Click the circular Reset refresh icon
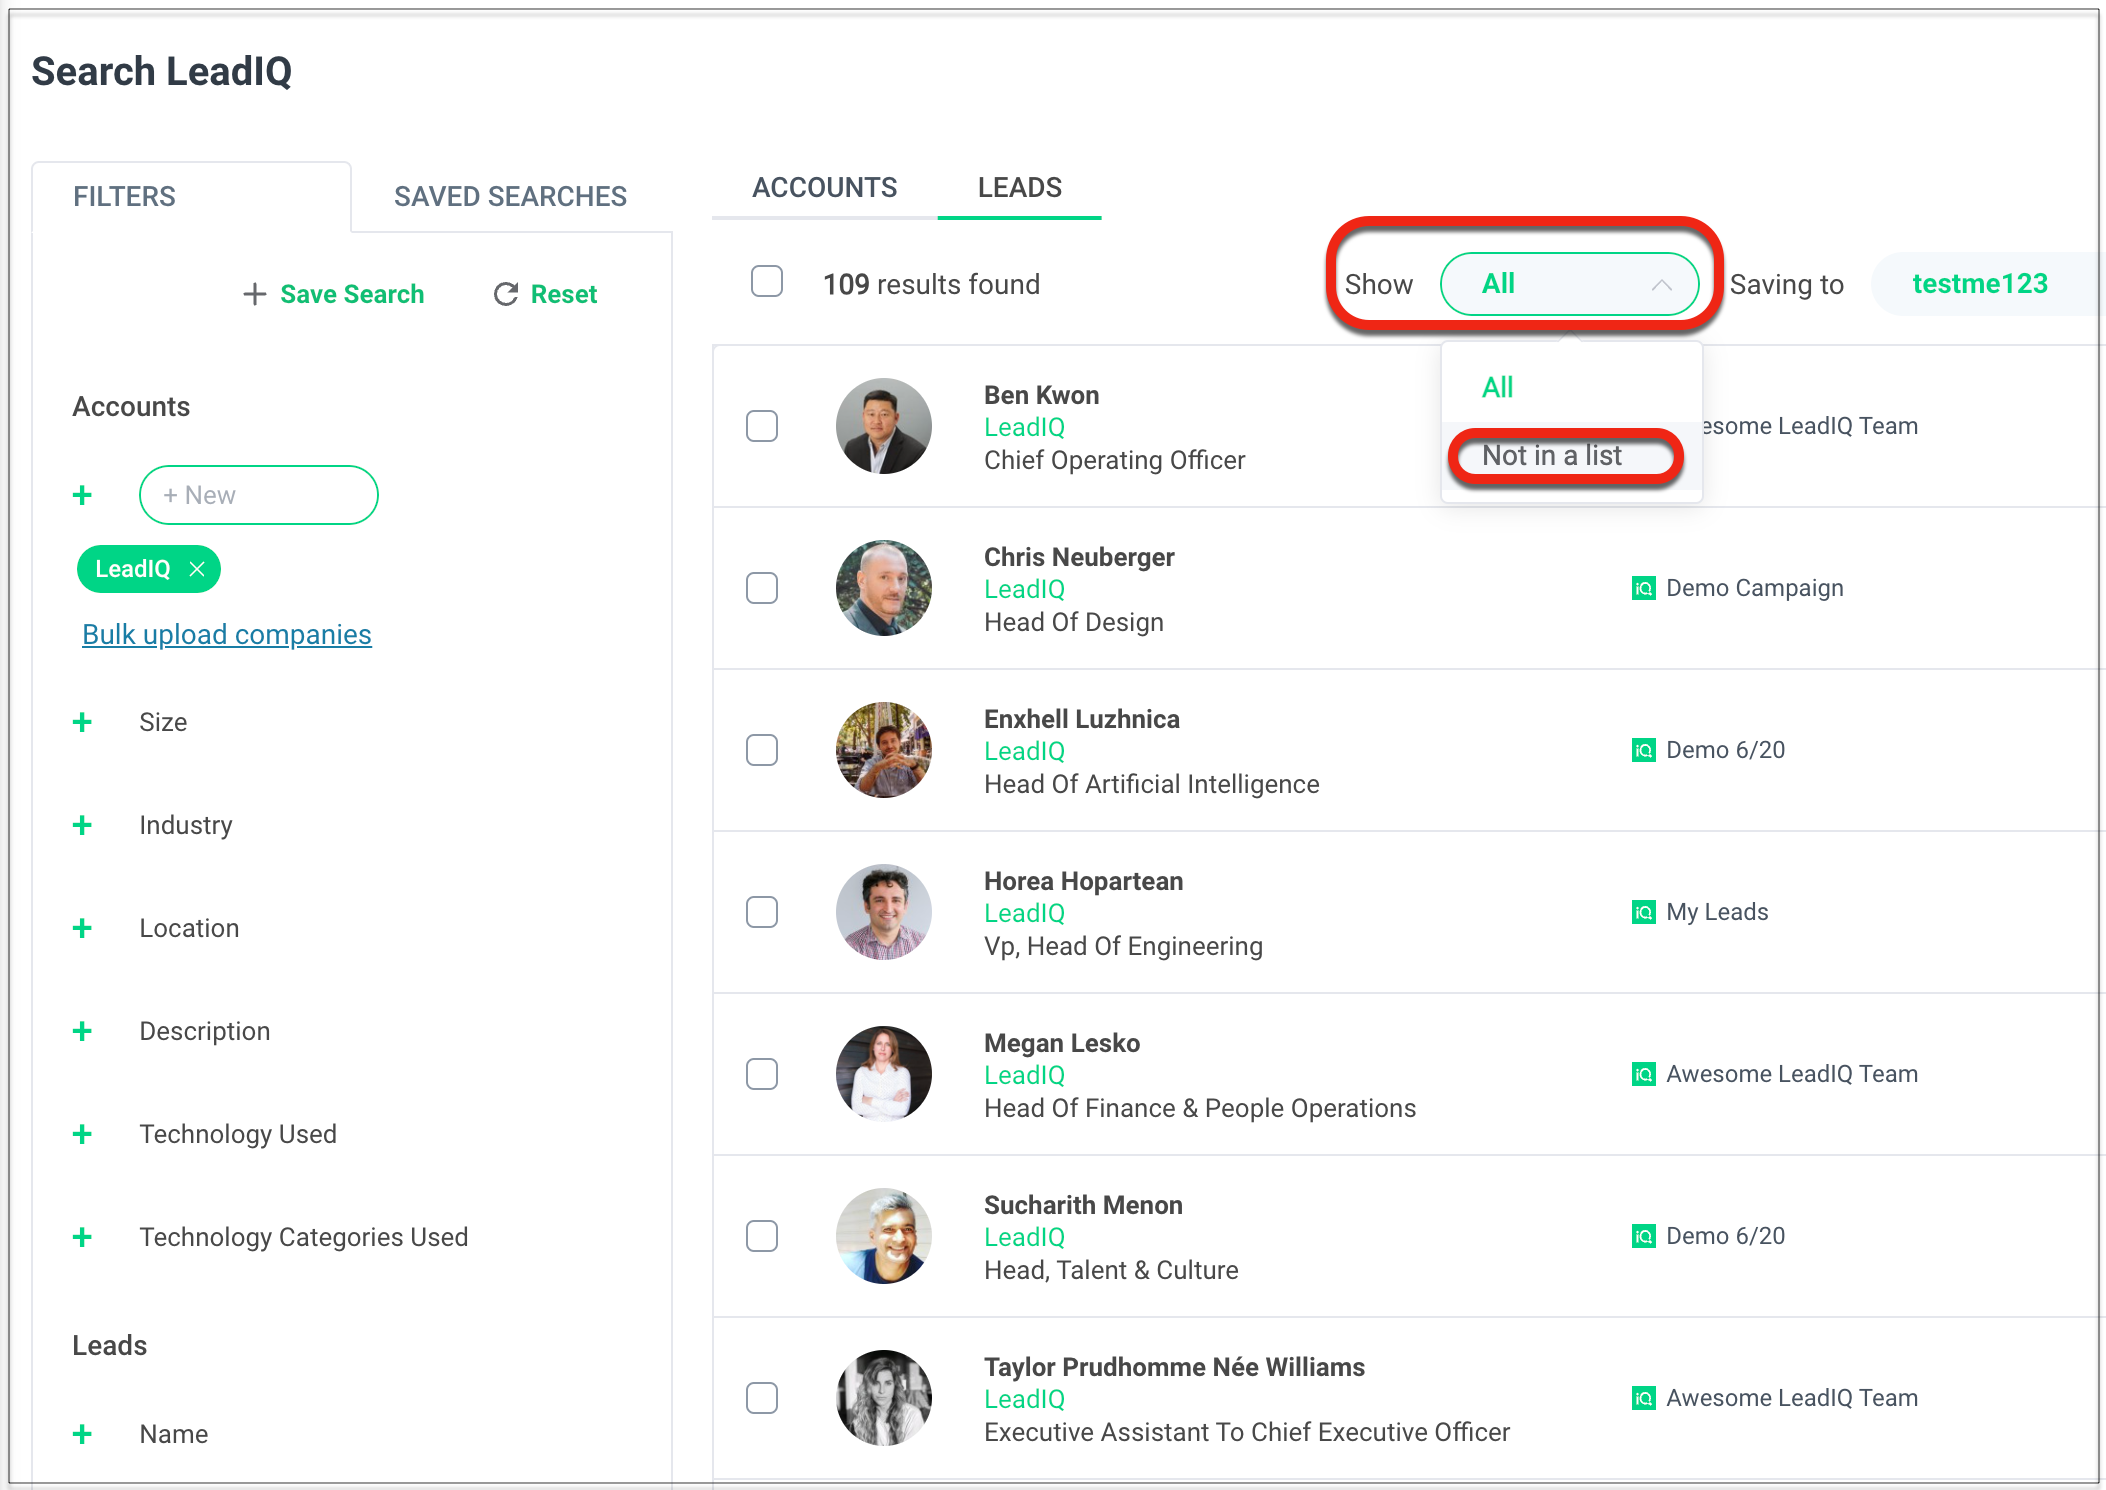The image size is (2106, 1490). coord(506,293)
